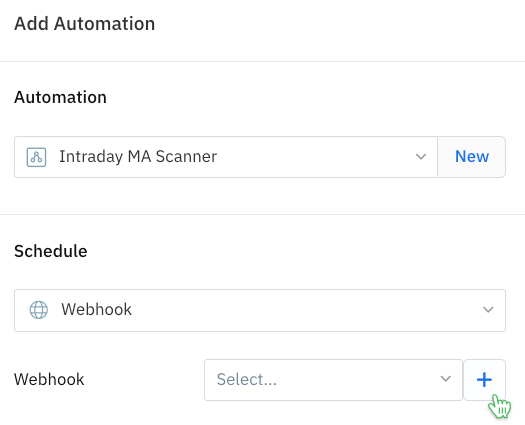Click the divider line below Add Automation title

[262, 61]
